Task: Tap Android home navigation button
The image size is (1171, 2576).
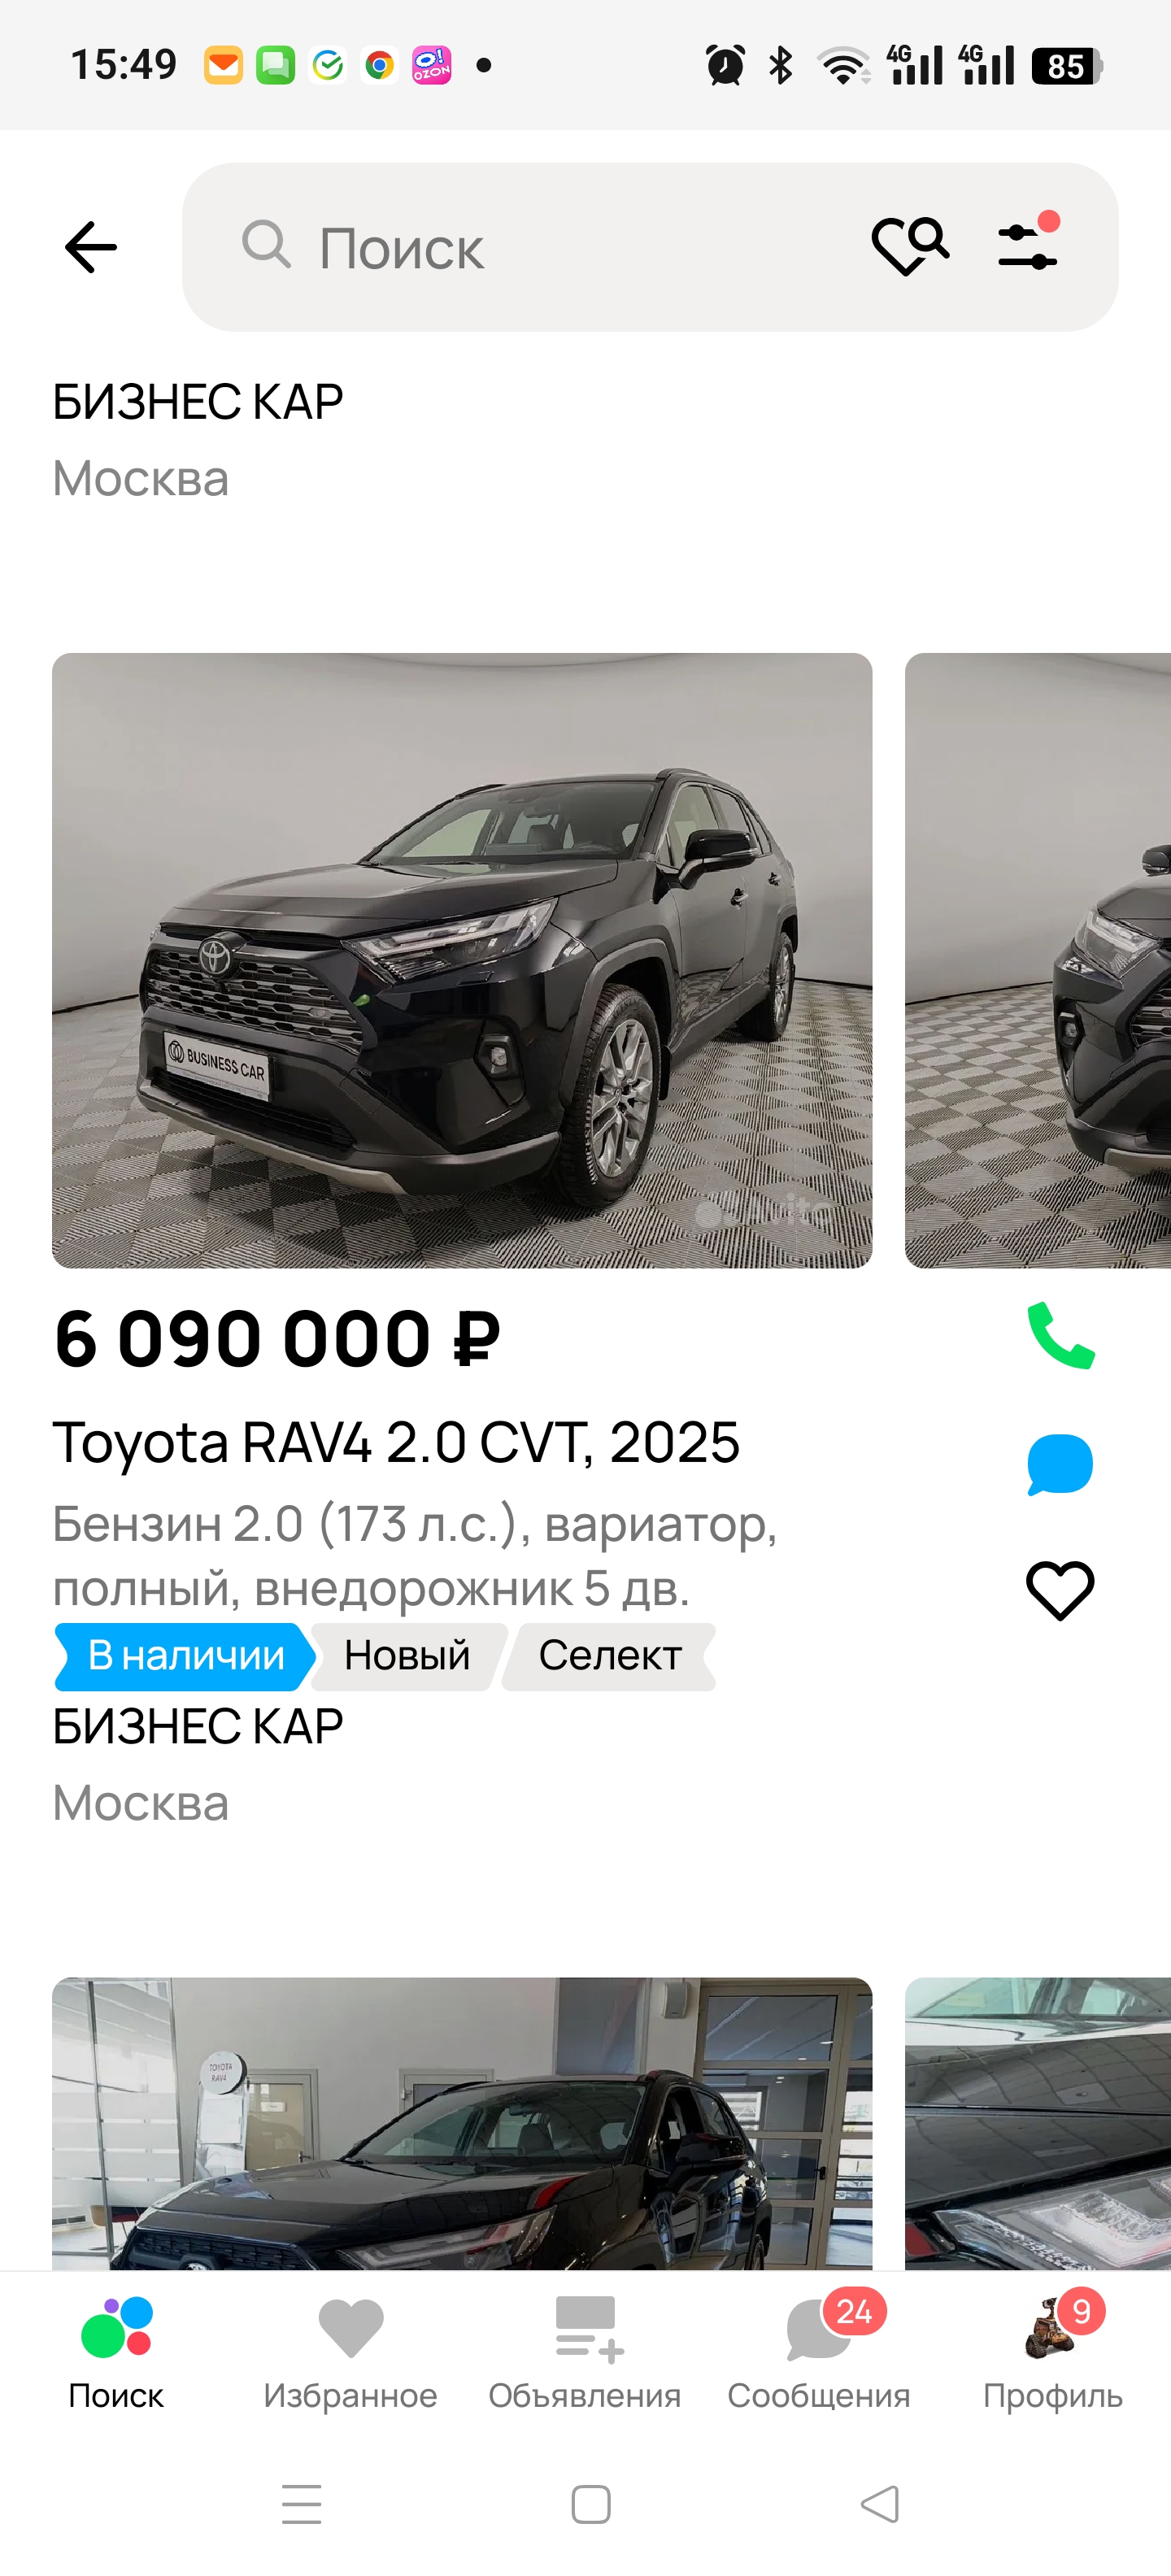Action: (x=590, y=2505)
